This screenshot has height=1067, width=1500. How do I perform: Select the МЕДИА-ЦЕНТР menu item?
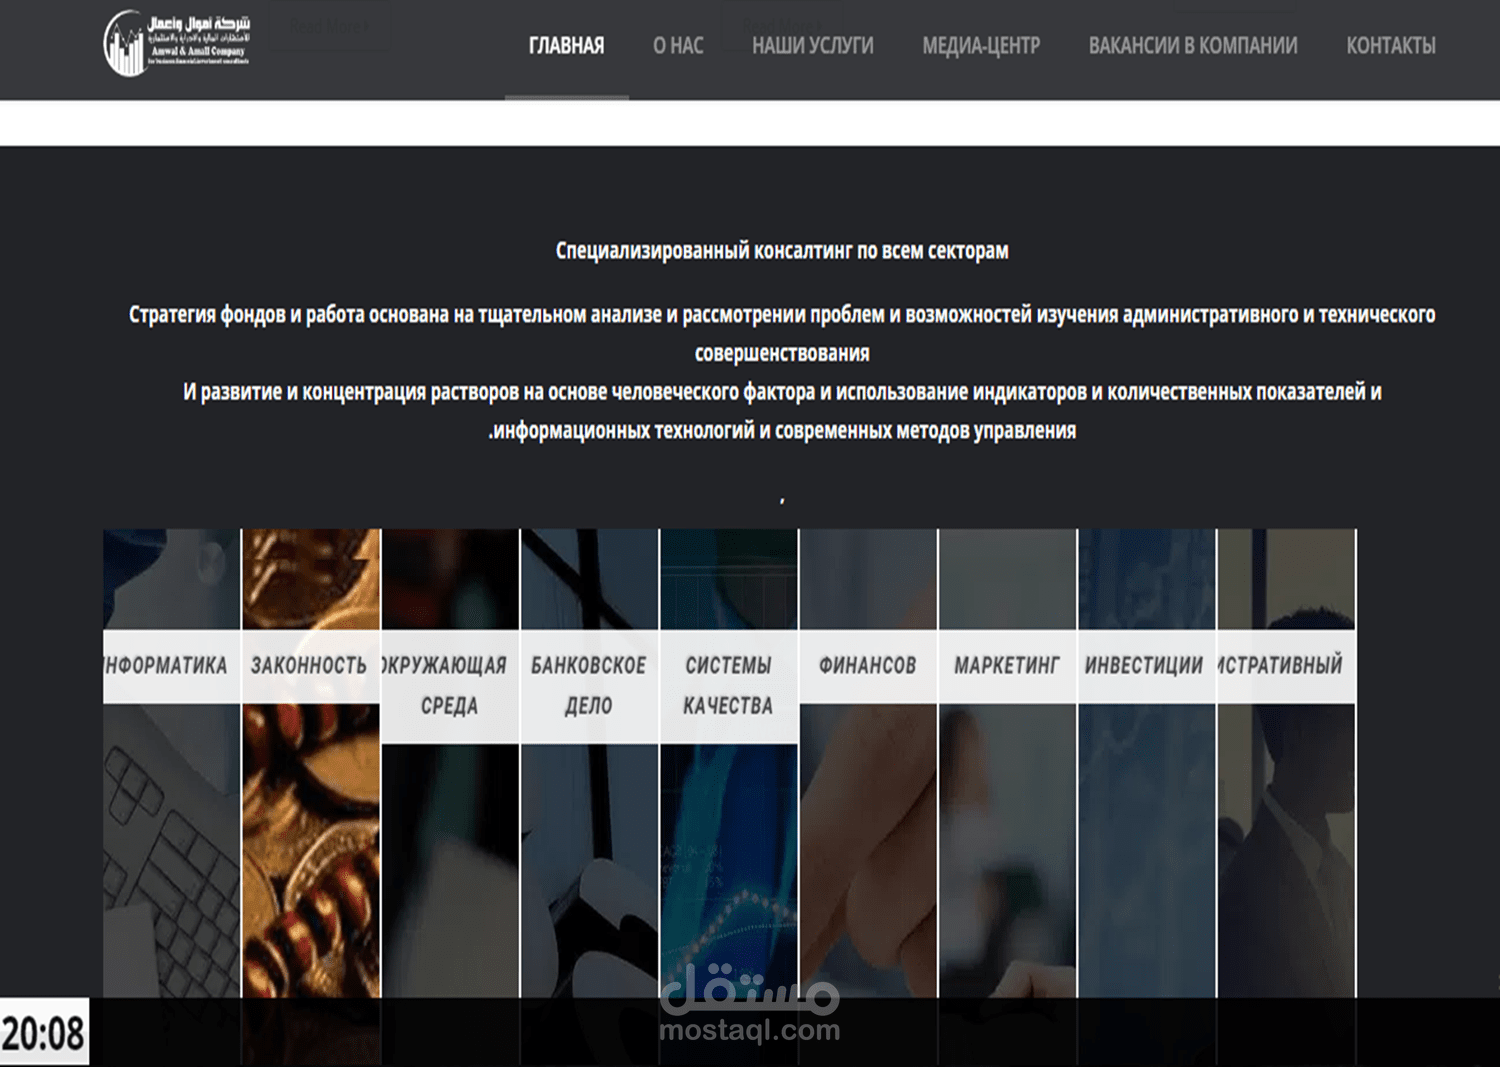981,46
